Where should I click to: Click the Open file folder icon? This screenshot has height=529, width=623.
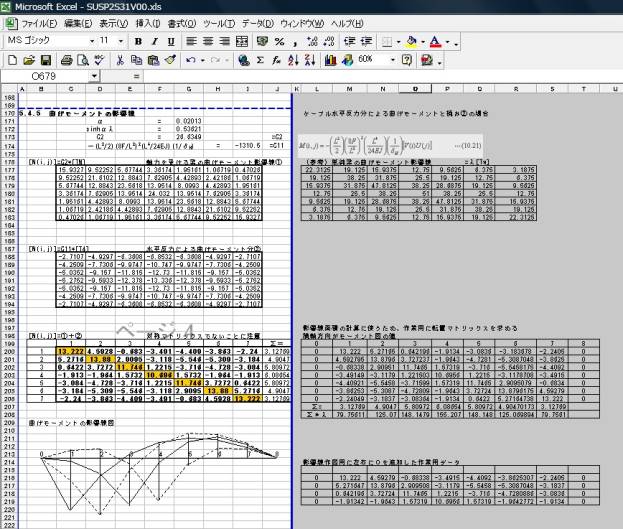(x=29, y=60)
